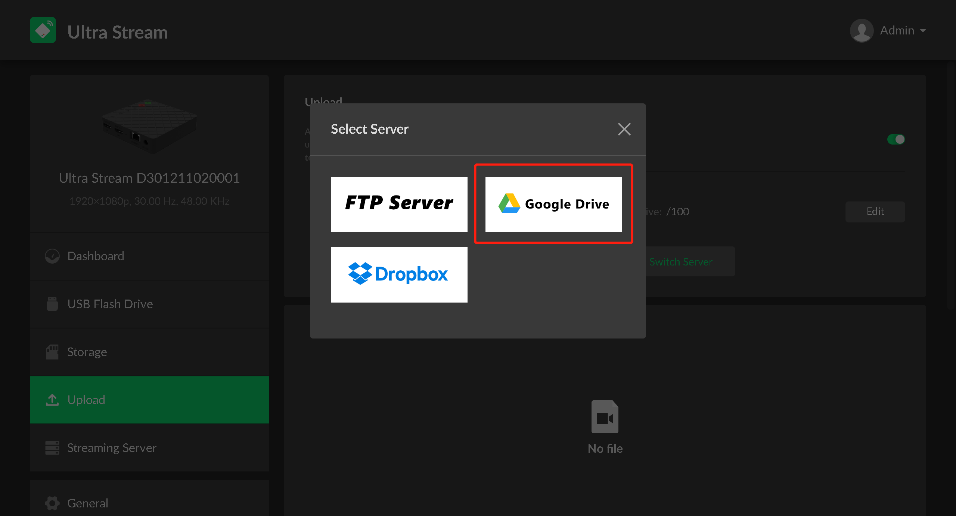956x516 pixels.
Task: Open Streaming Server section
Action: pyautogui.click(x=149, y=448)
